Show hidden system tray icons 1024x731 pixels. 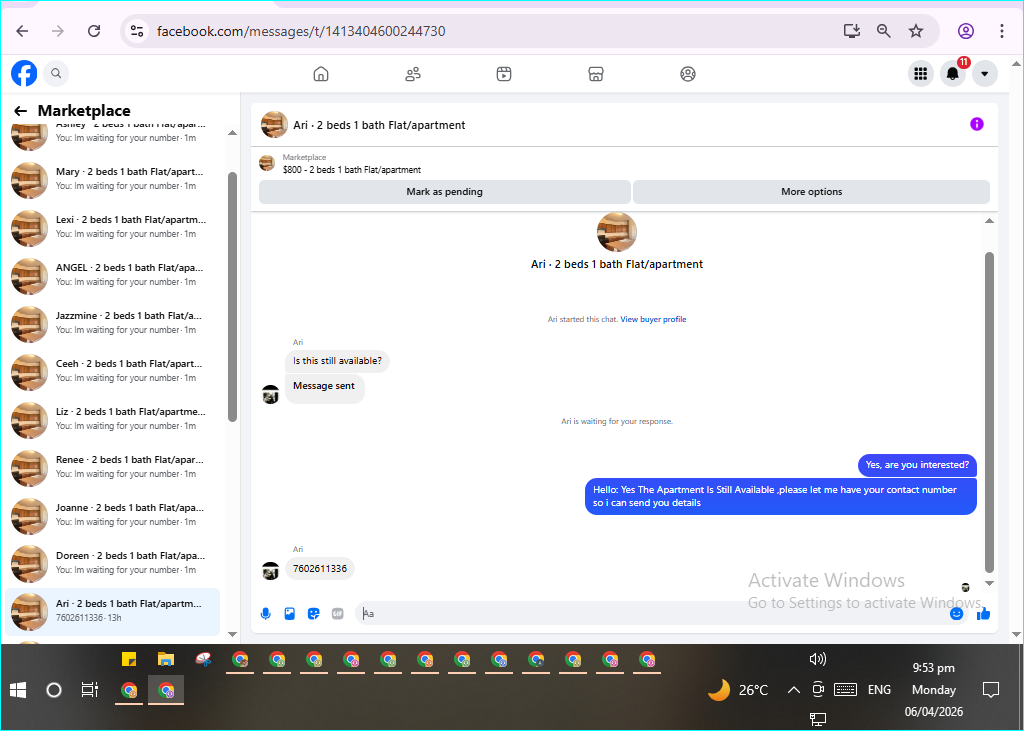pyautogui.click(x=793, y=690)
